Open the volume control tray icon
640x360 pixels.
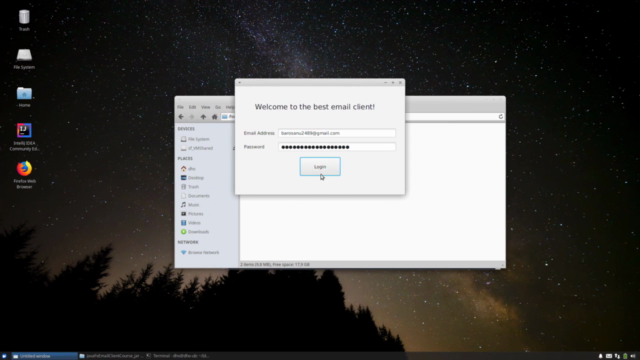point(633,356)
